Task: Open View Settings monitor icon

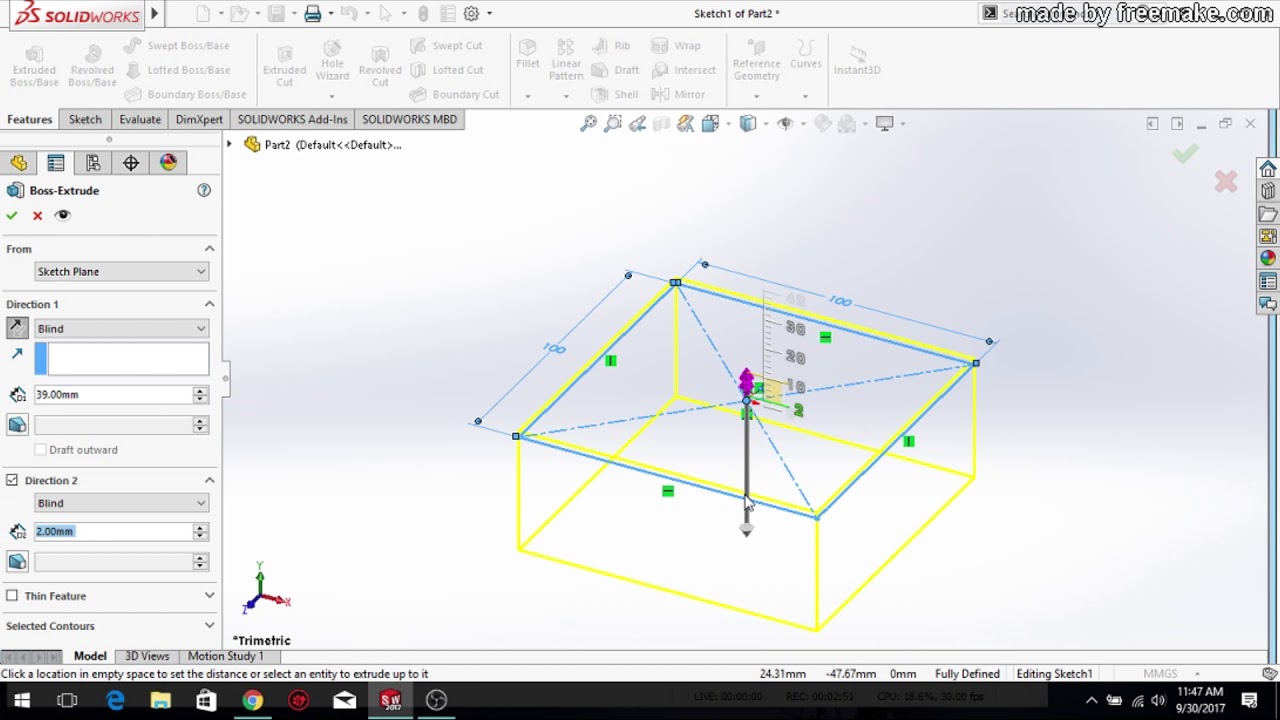Action: (x=885, y=124)
